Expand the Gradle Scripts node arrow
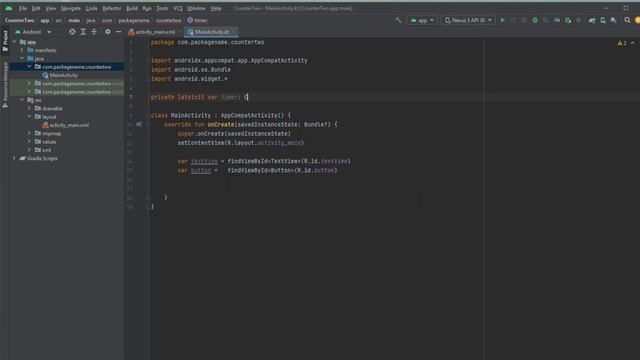 14,158
